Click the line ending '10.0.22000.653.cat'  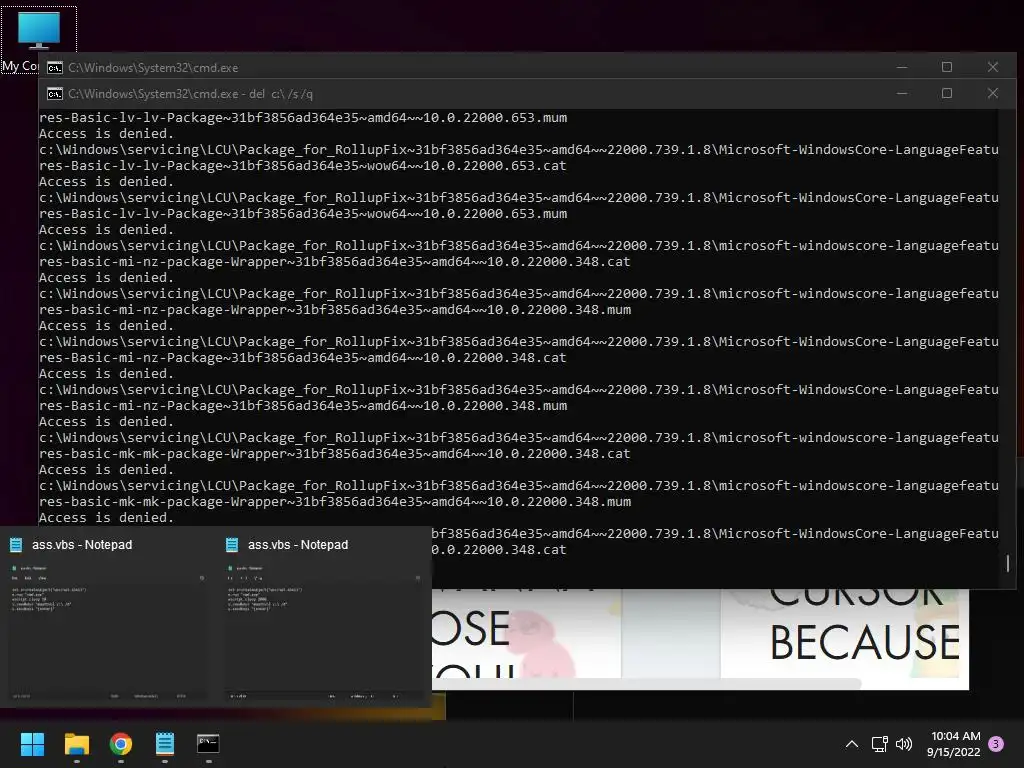point(302,165)
